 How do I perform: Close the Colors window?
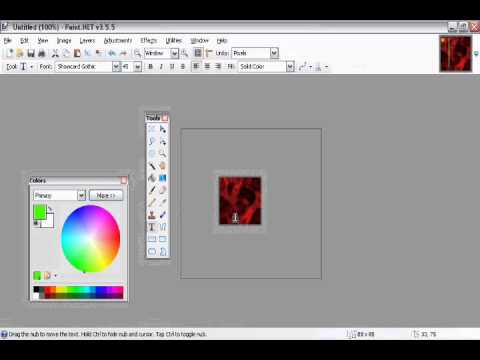[124, 180]
